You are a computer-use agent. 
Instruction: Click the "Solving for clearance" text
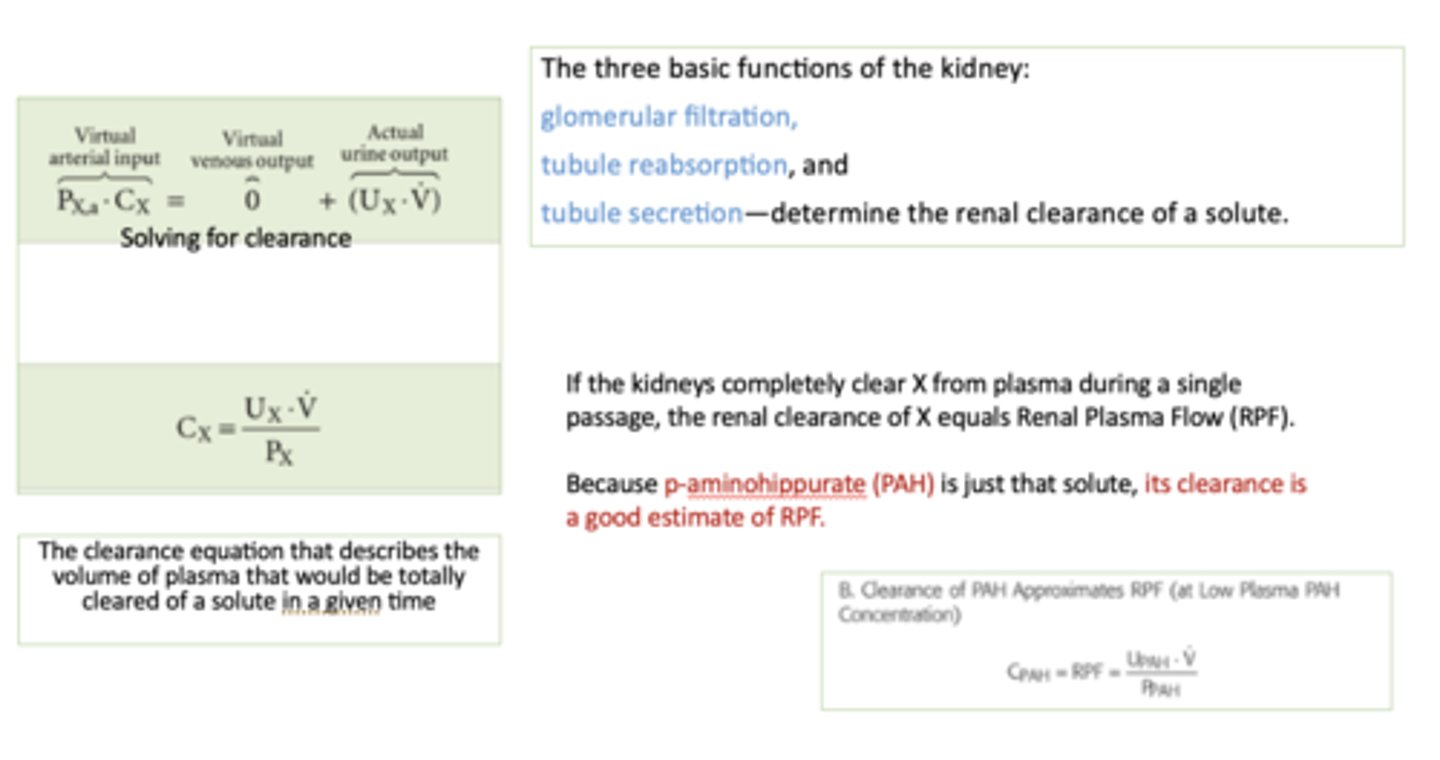236,239
